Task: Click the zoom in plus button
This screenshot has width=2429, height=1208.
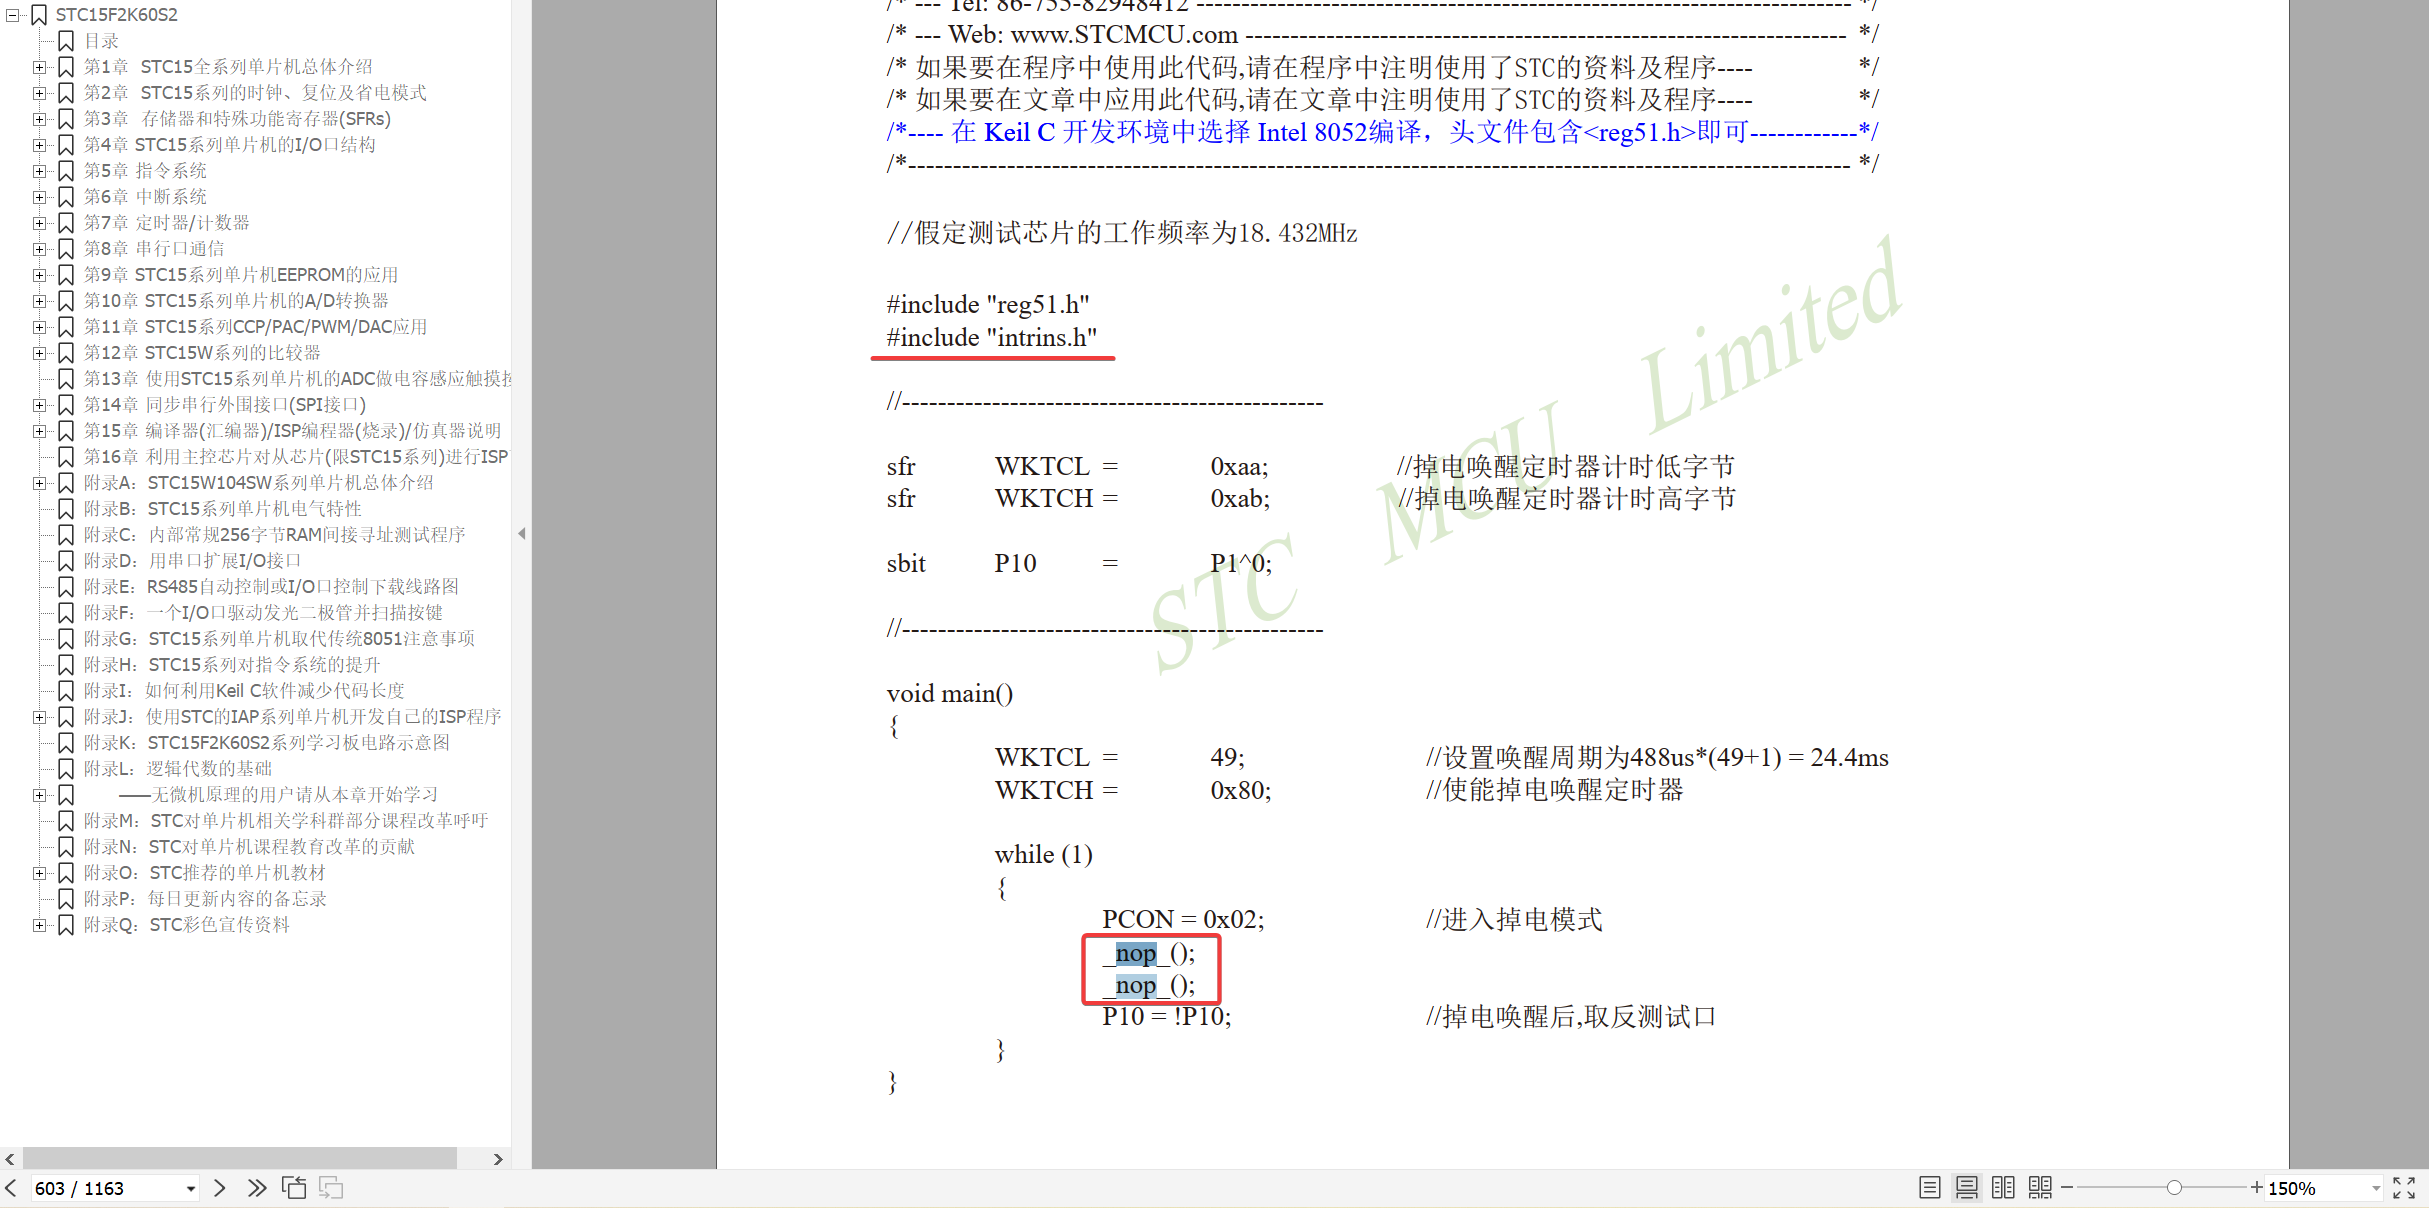Action: click(x=2256, y=1187)
